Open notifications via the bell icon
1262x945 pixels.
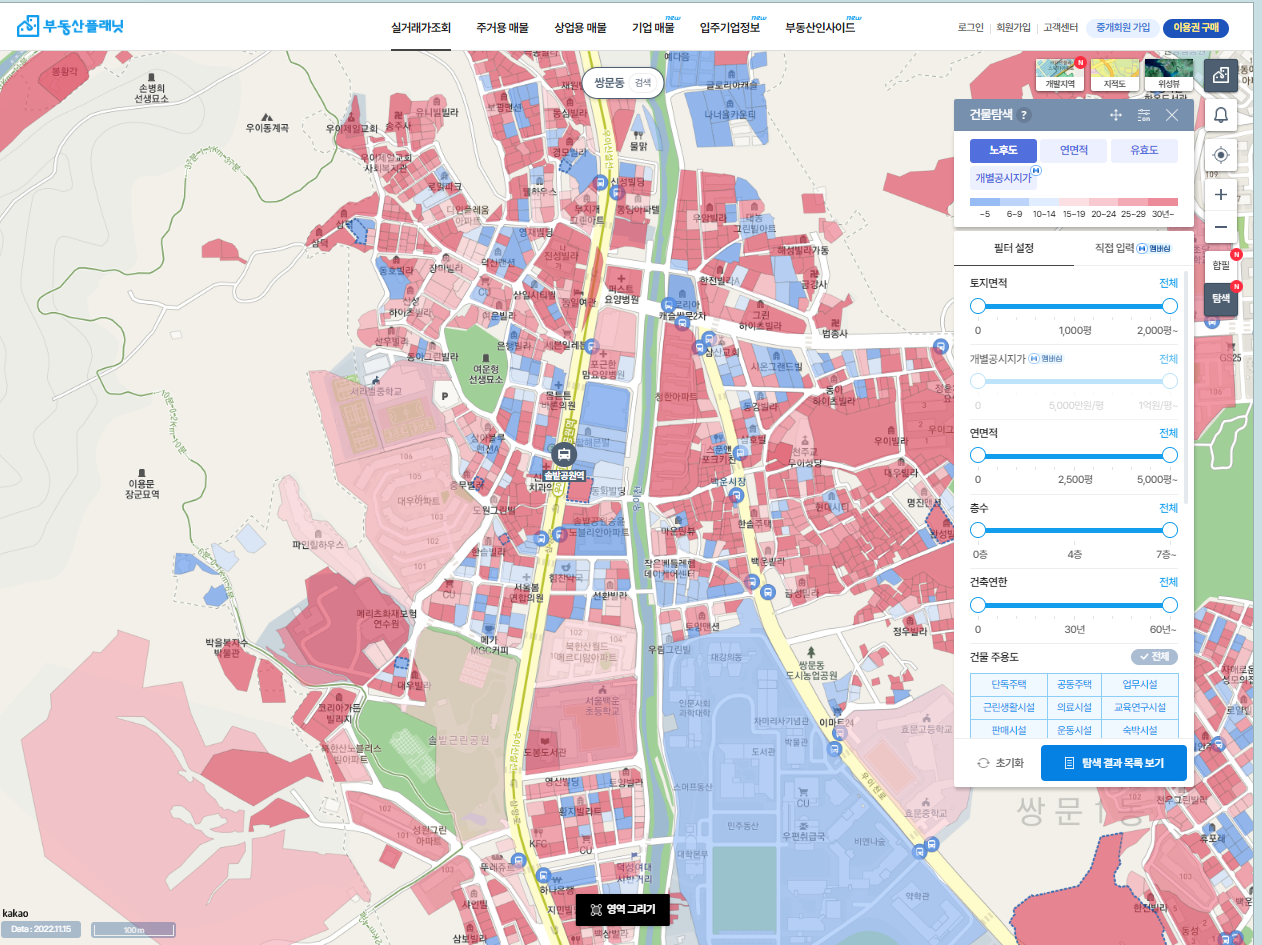[x=1220, y=115]
